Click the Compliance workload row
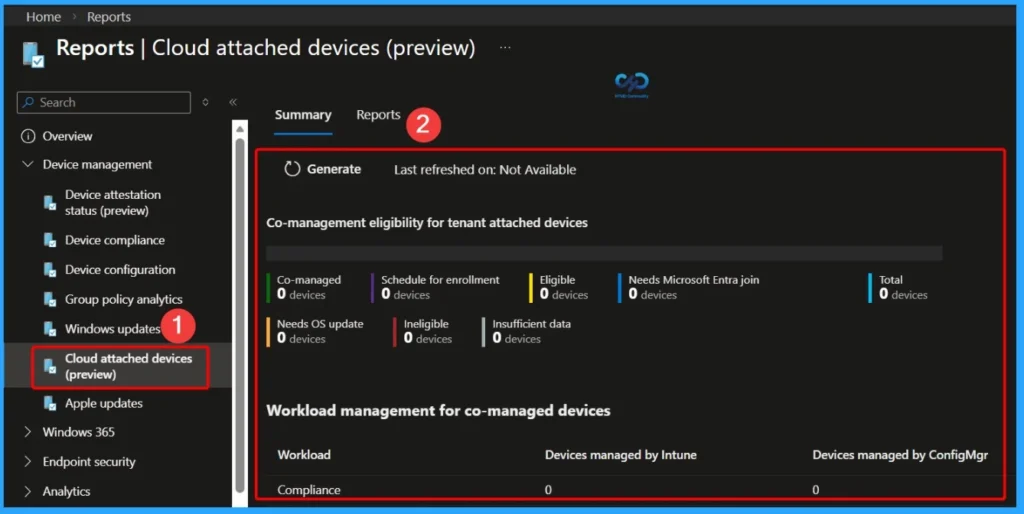 click(x=633, y=489)
